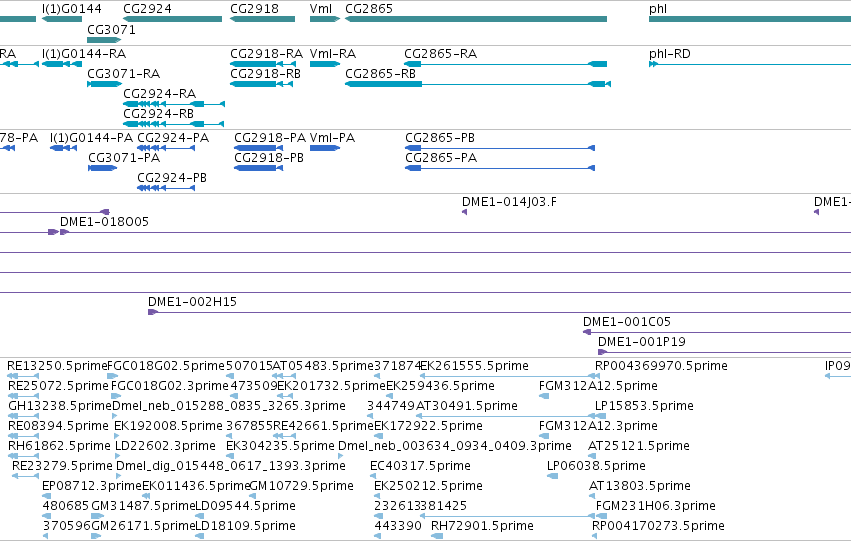Click the CG2918 gene label

pos(254,9)
